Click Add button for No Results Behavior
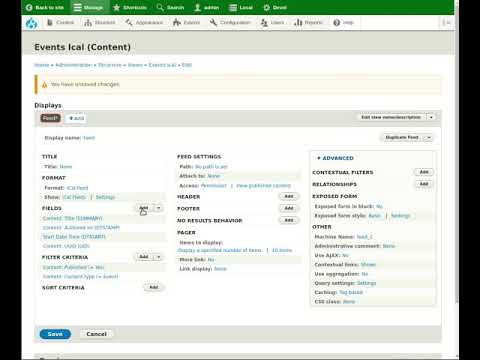Image resolution: width=480 pixels, height=360 pixels. [289, 220]
